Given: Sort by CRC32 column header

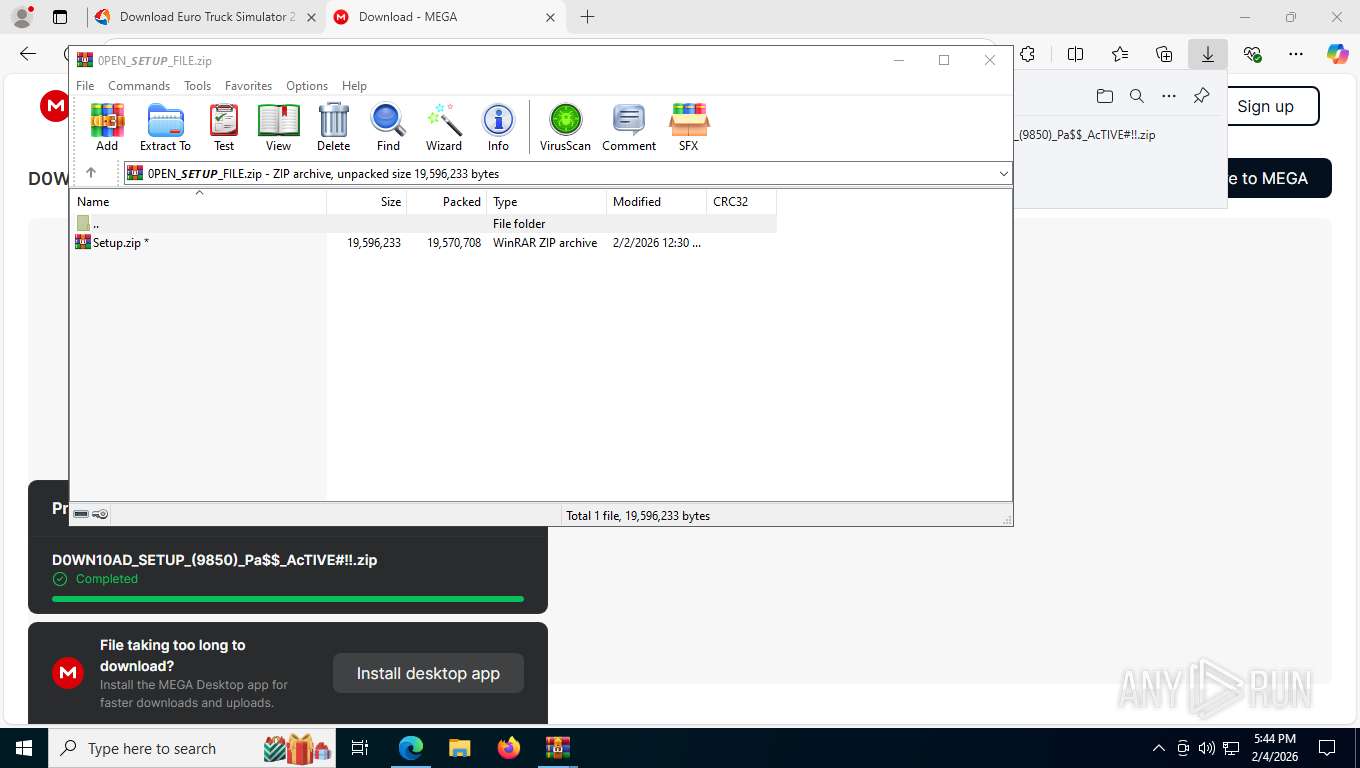Looking at the screenshot, I should click(741, 202).
